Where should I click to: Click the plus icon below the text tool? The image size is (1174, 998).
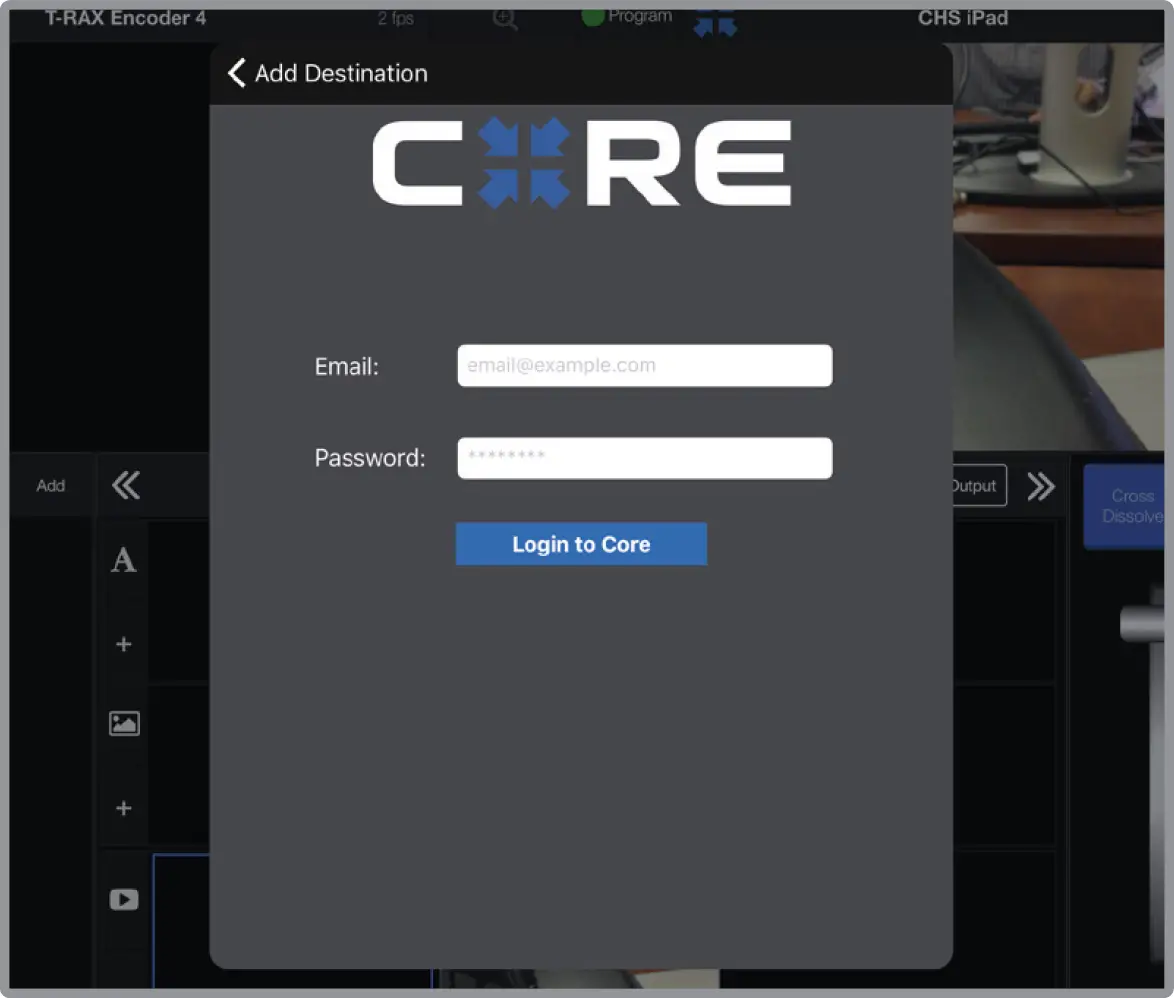coord(122,644)
